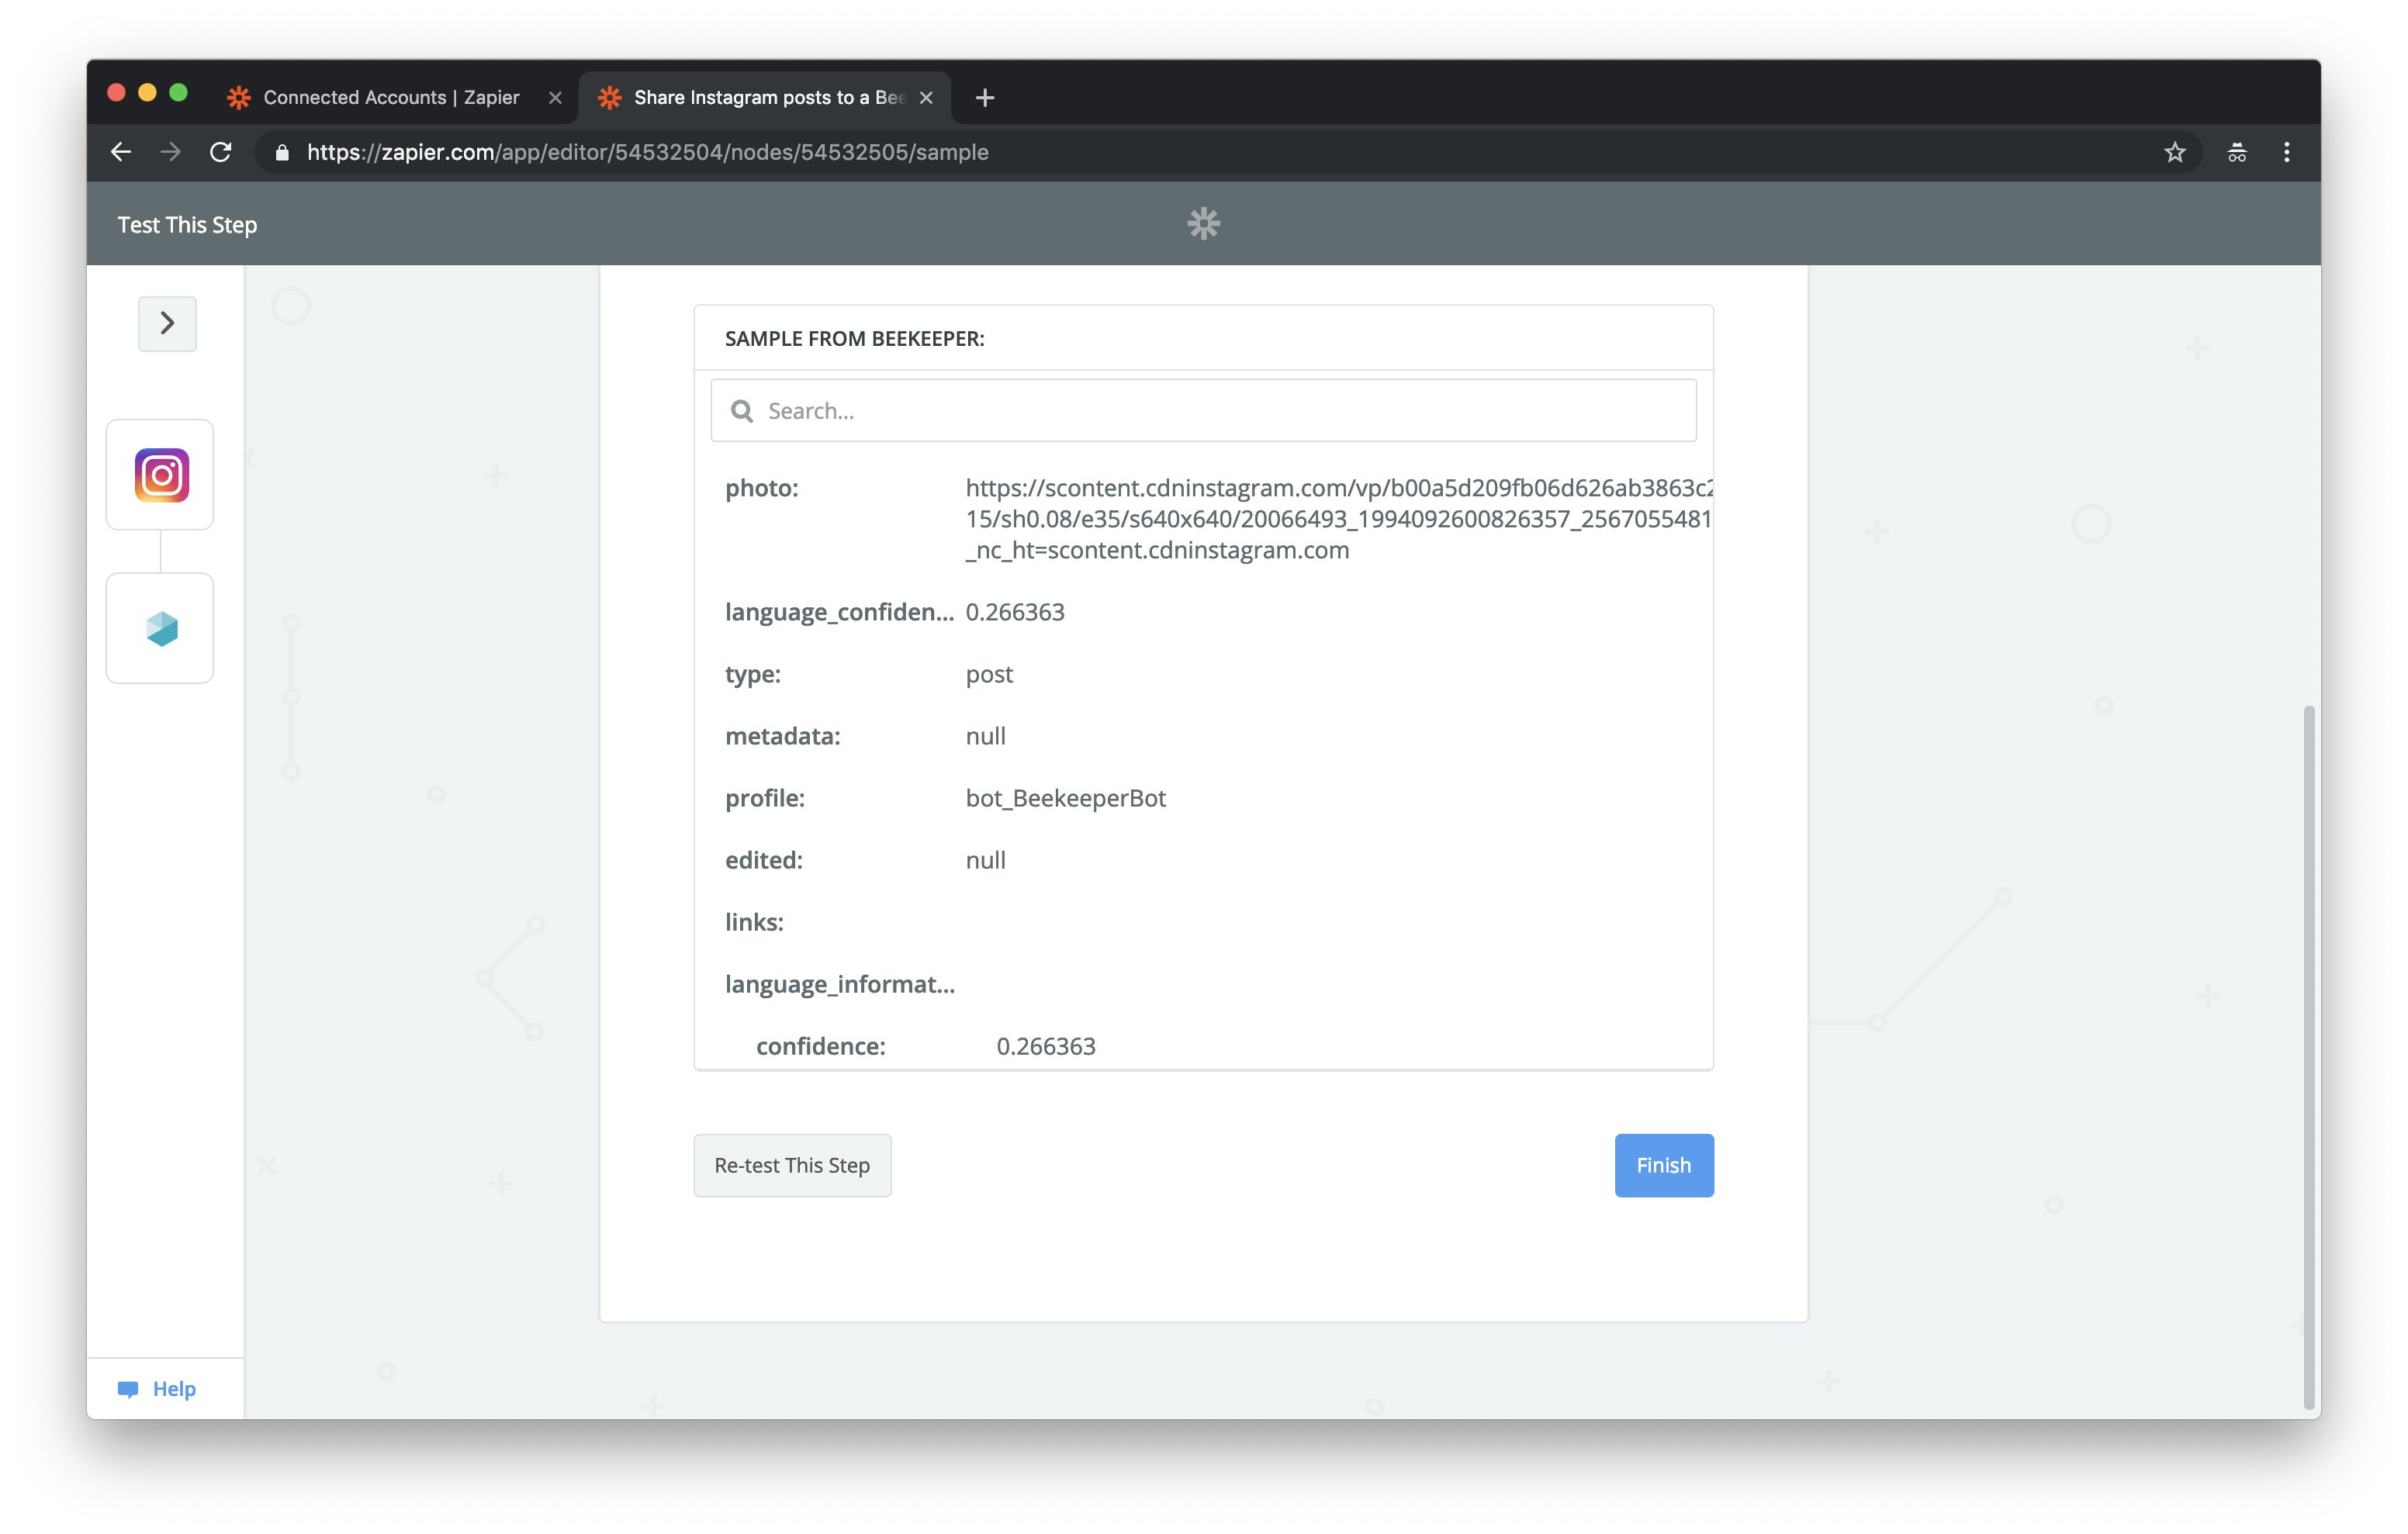Expand the sidebar with chevron button
The width and height of the screenshot is (2408, 1534).
pyautogui.click(x=167, y=323)
